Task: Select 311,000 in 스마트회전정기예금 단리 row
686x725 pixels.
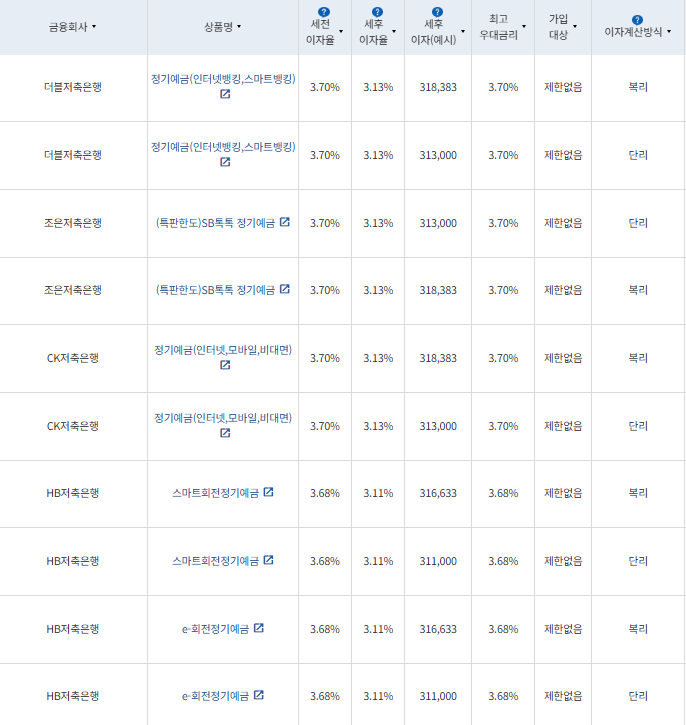Action: (x=438, y=561)
